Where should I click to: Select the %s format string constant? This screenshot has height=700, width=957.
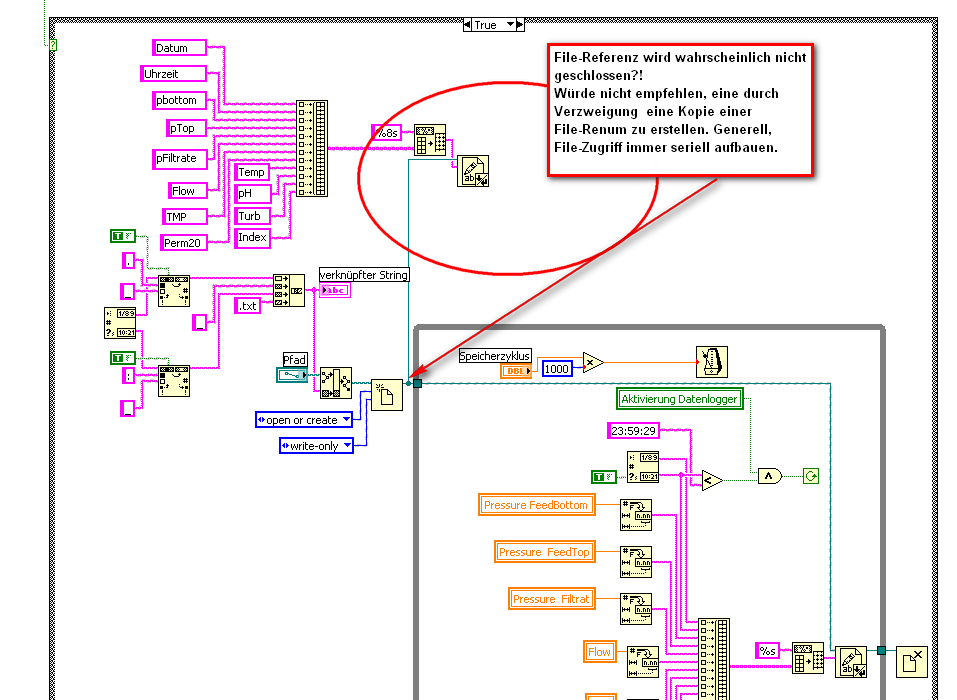tap(767, 651)
